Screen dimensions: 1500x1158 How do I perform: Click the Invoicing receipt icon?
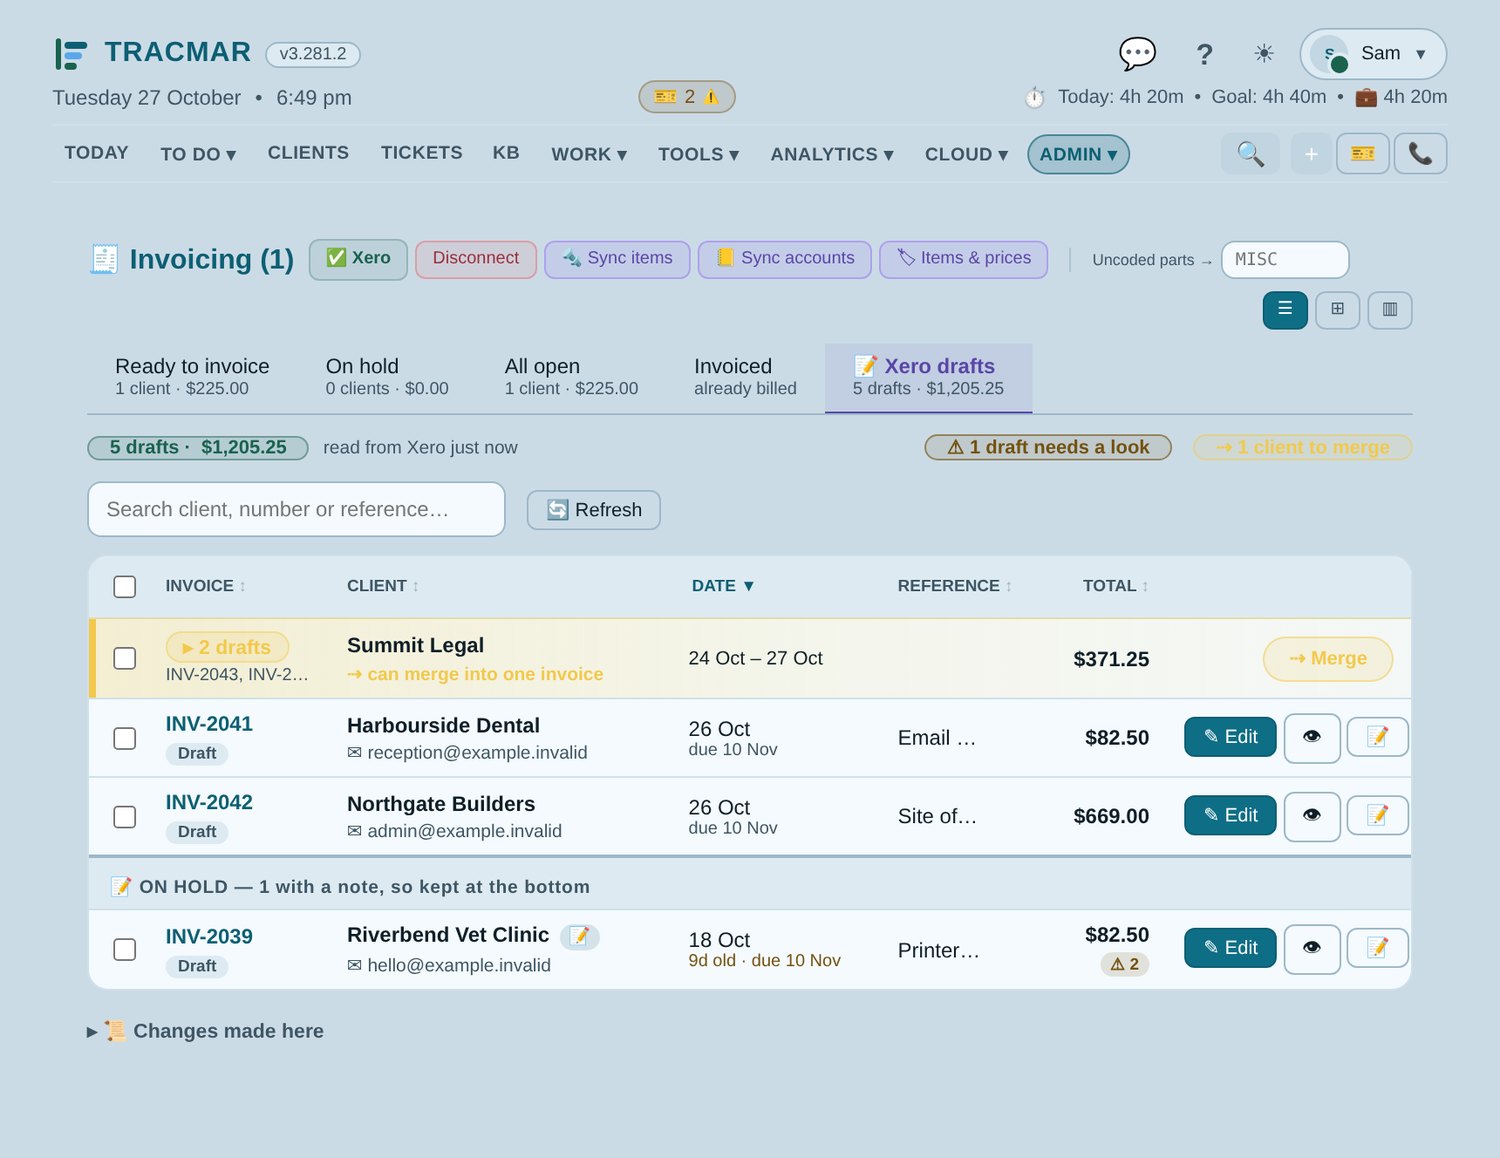tap(104, 259)
